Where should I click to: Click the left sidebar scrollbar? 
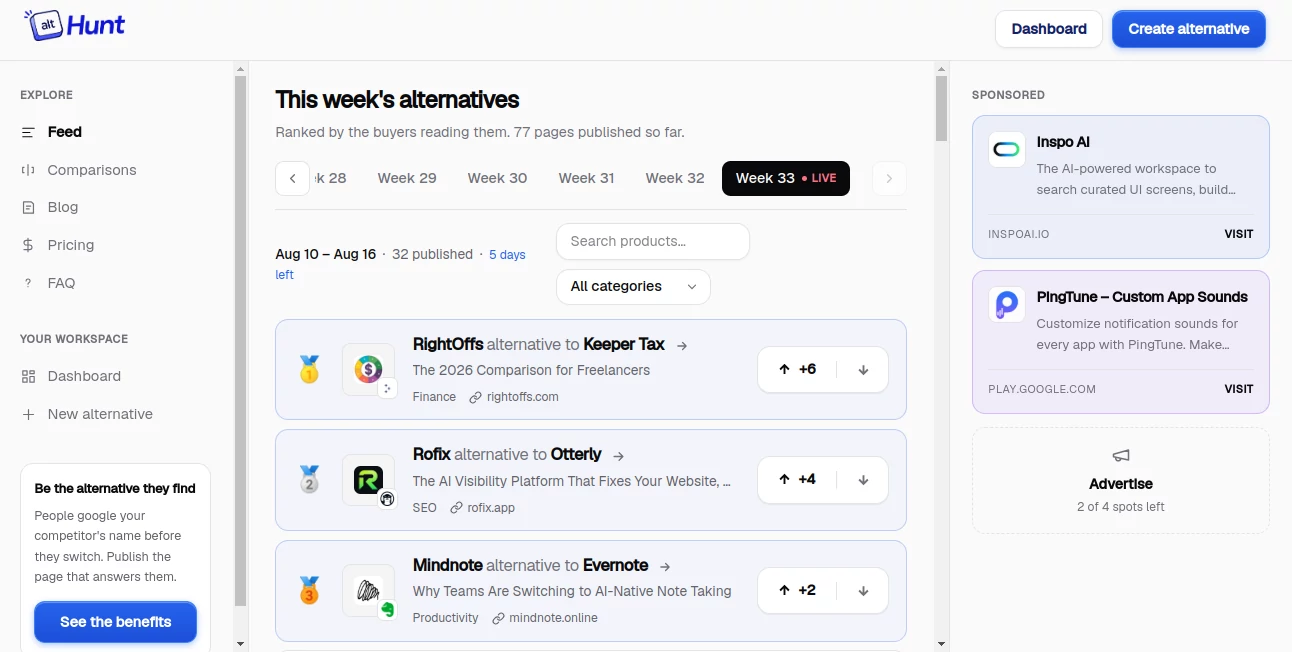pyautogui.click(x=240, y=340)
